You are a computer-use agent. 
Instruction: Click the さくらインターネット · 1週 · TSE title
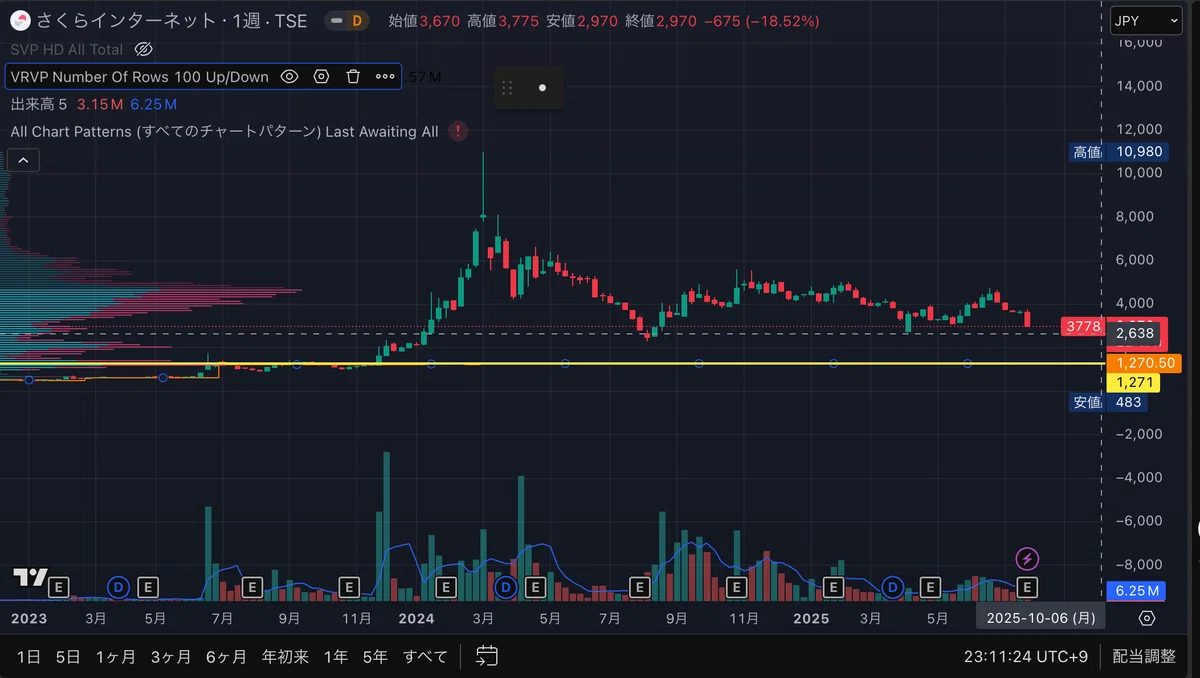171,20
